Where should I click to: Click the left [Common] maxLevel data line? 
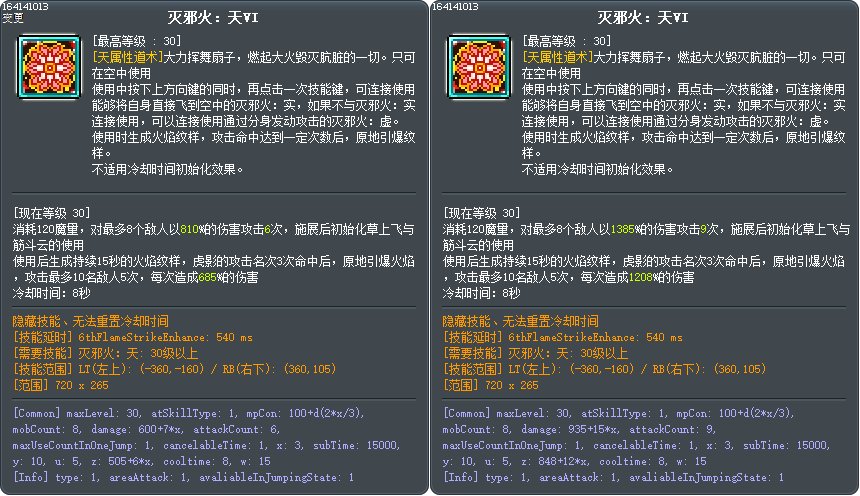click(x=188, y=413)
